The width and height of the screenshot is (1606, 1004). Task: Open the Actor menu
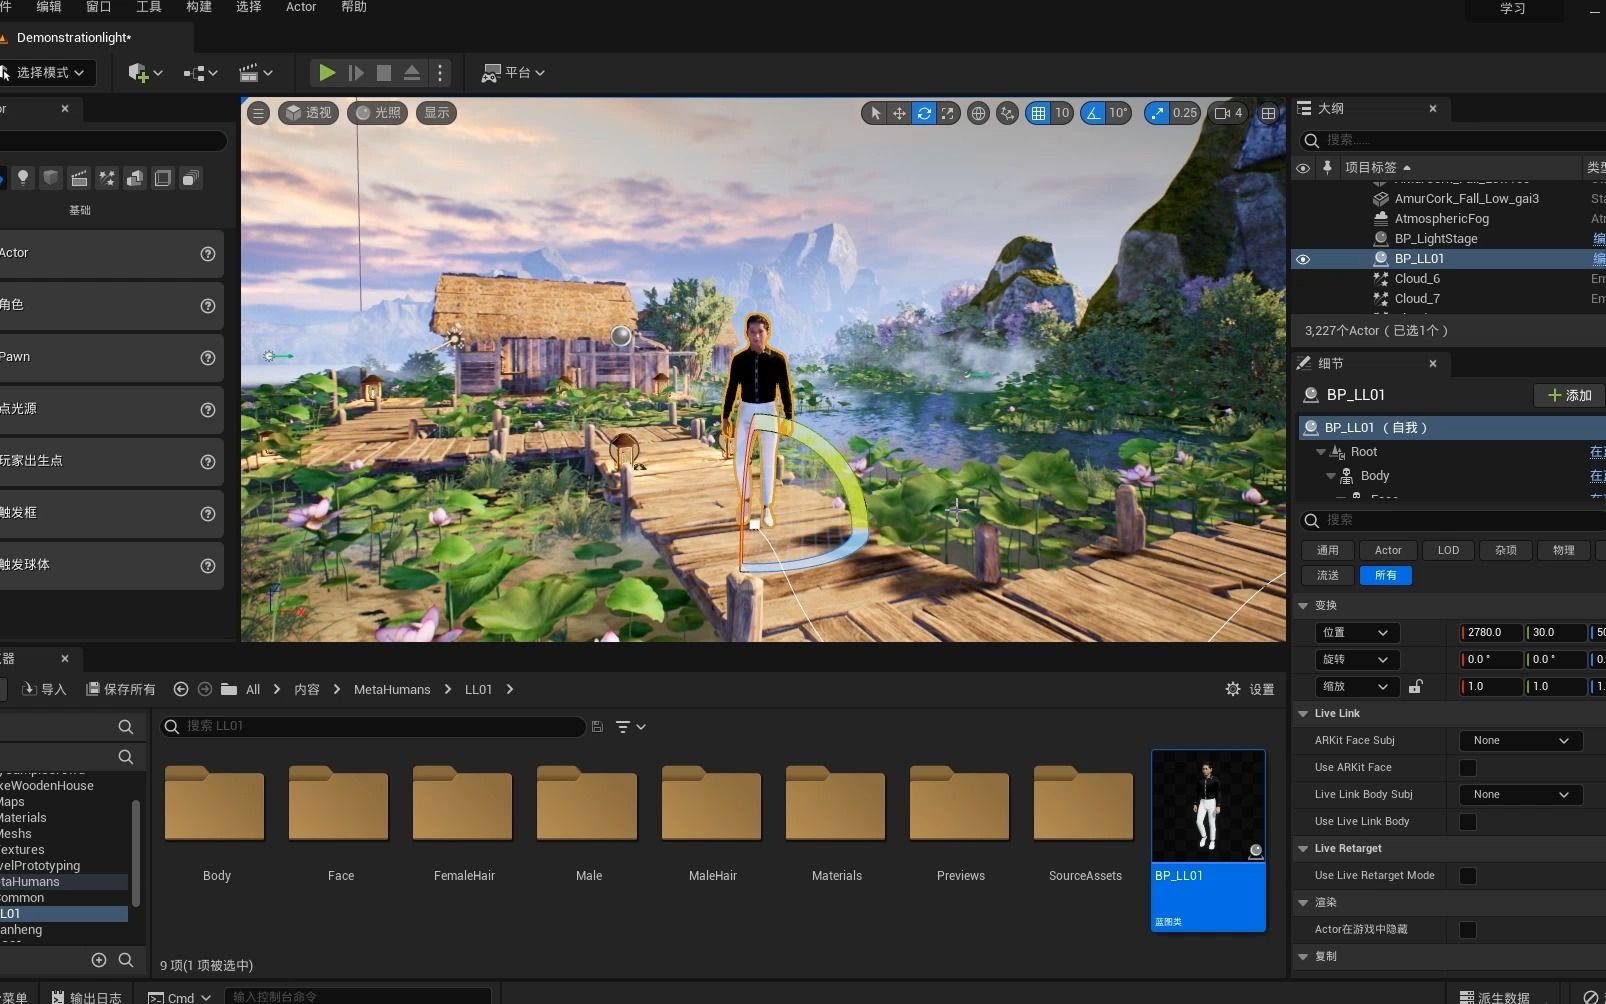(301, 7)
